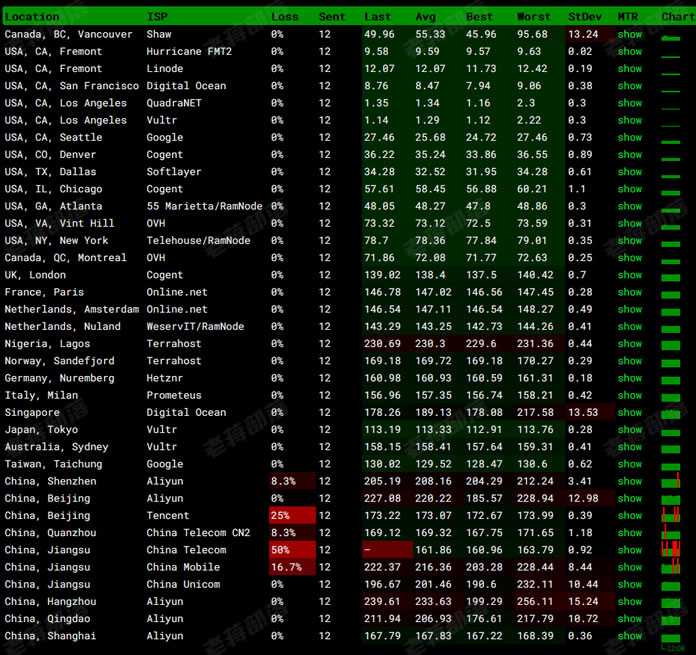
Task: Show MTR for Shenzhen Aliyun row
Action: coord(629,481)
